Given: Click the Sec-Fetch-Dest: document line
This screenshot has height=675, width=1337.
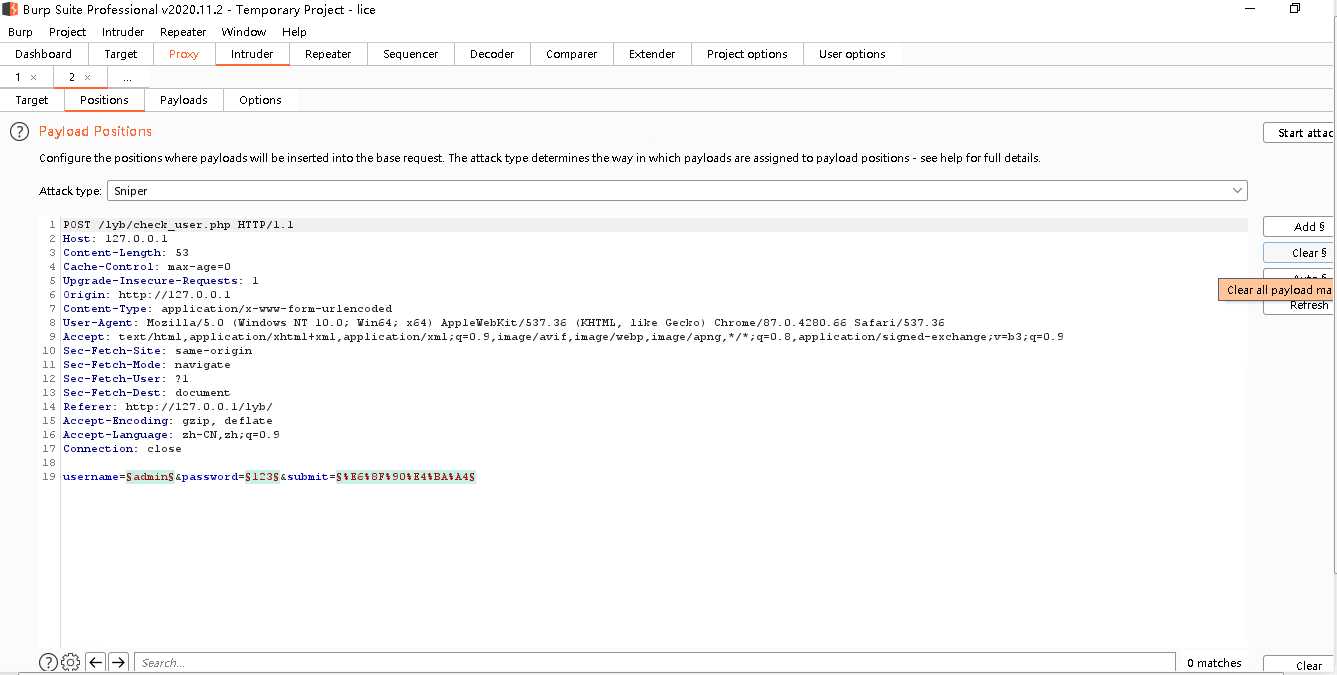Looking at the screenshot, I should 147,393.
